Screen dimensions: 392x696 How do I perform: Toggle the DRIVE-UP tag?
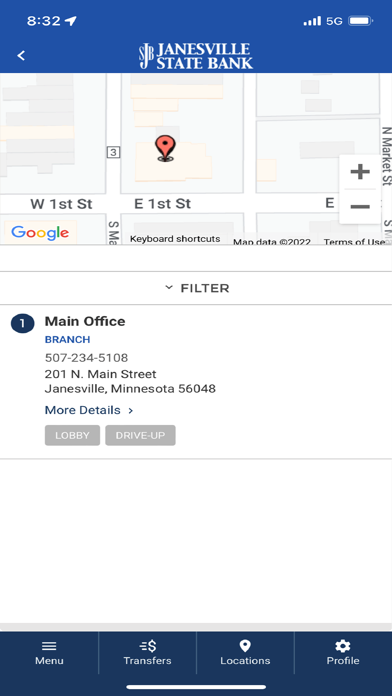coord(140,435)
